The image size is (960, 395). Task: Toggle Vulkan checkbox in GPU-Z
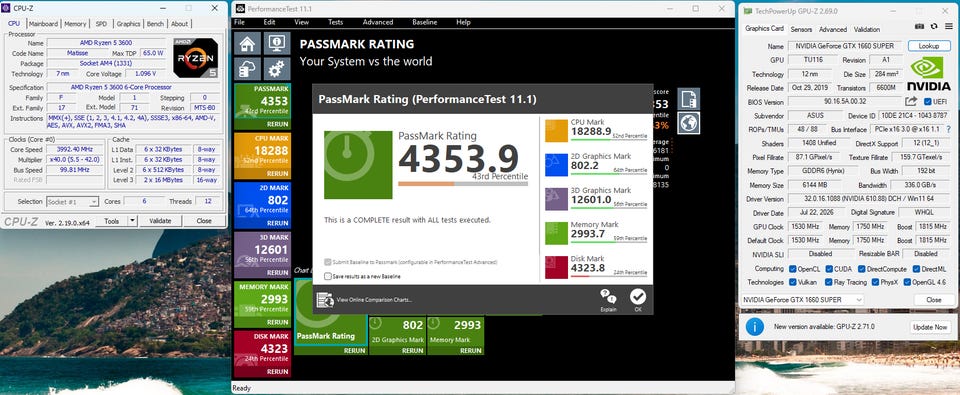tap(793, 282)
